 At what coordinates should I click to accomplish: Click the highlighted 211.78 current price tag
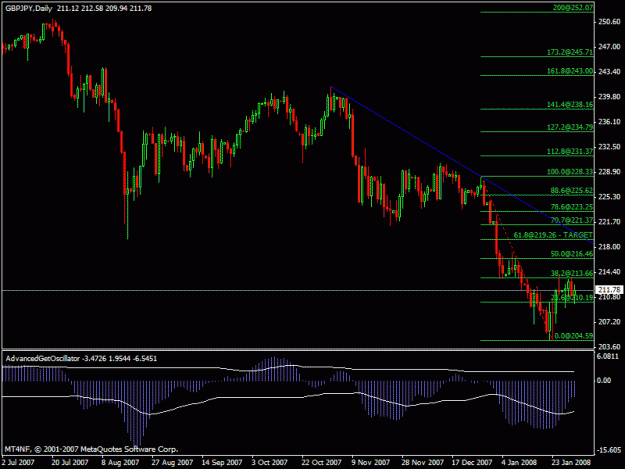click(609, 290)
